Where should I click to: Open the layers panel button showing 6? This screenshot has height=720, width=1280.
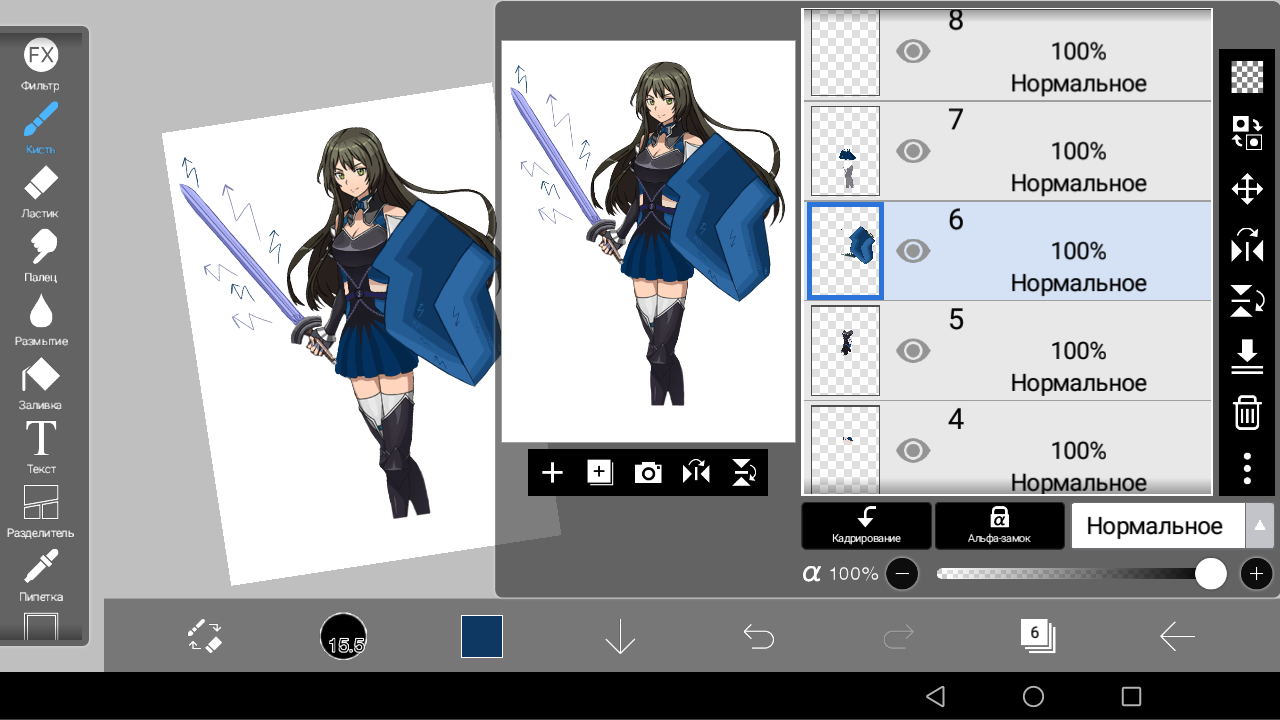pos(1037,635)
